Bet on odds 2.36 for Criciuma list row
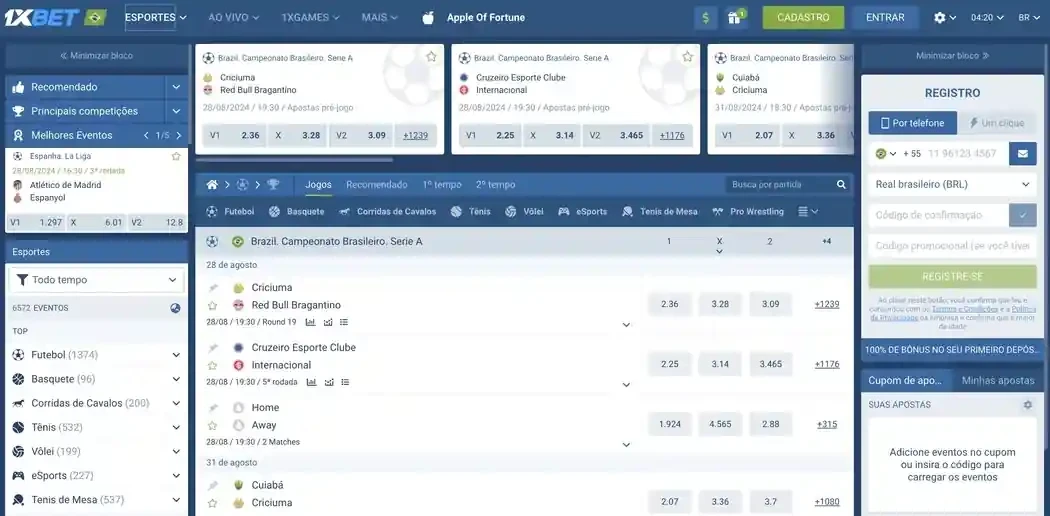This screenshot has width=1050, height=516. [x=670, y=304]
